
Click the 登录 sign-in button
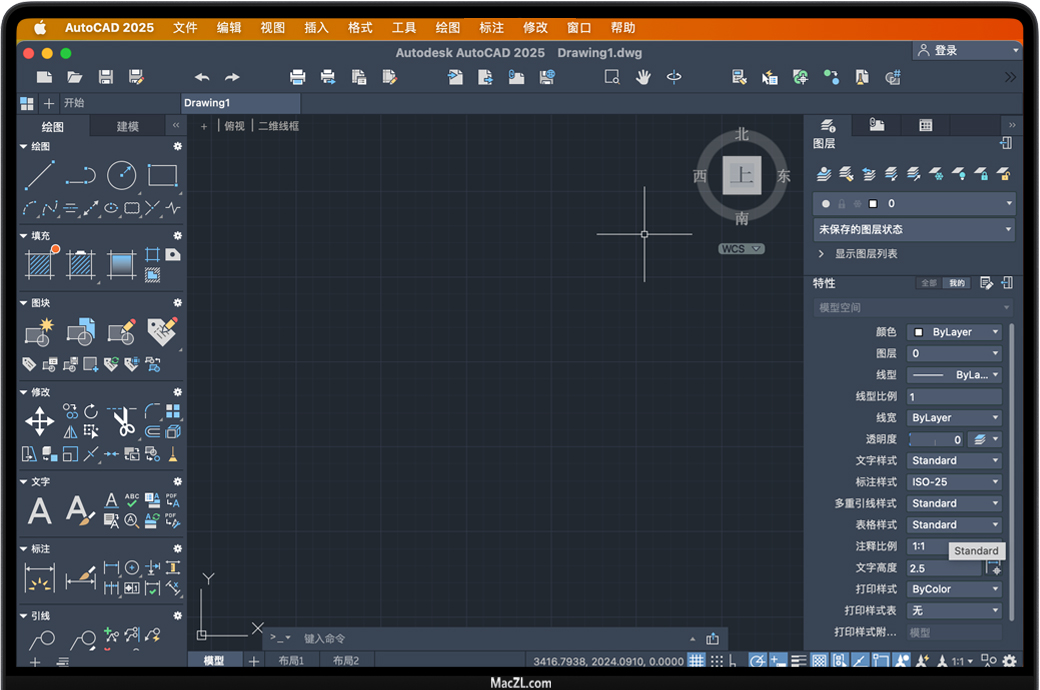[966, 50]
